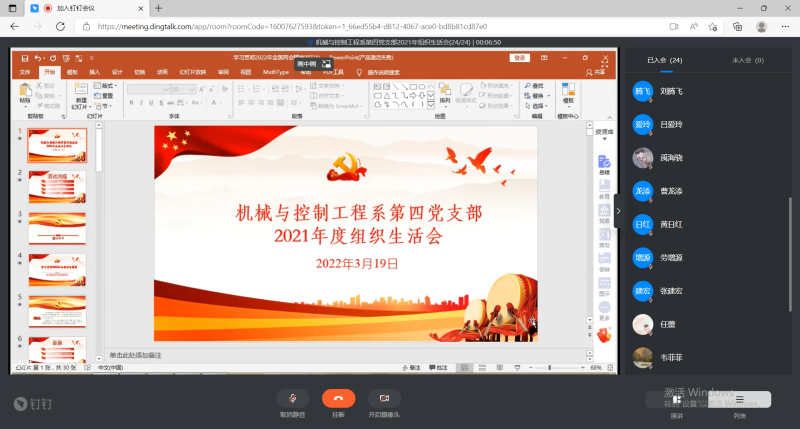The height and width of the screenshot is (429, 800).
Task: Open a new browser tab
Action: (158, 8)
